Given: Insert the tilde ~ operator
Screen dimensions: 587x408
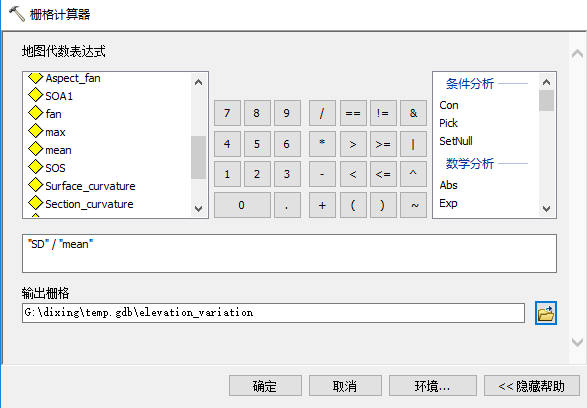Looking at the screenshot, I should (x=413, y=205).
